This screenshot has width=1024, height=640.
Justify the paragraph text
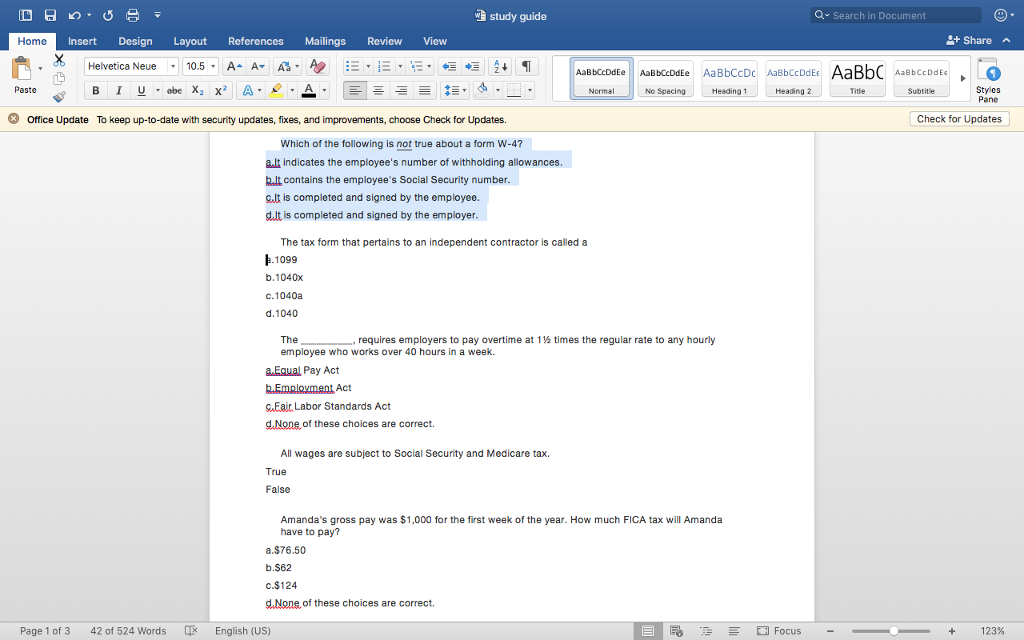[x=424, y=91]
